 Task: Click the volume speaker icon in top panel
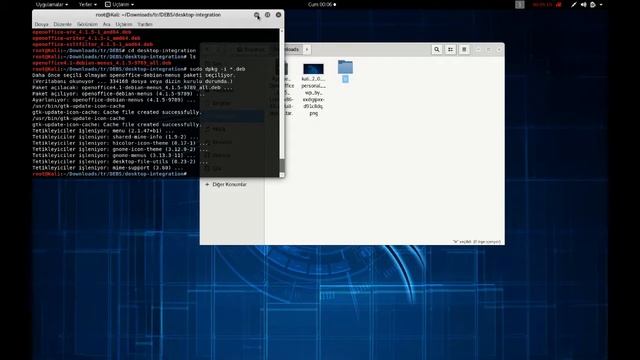(x=583, y=4)
